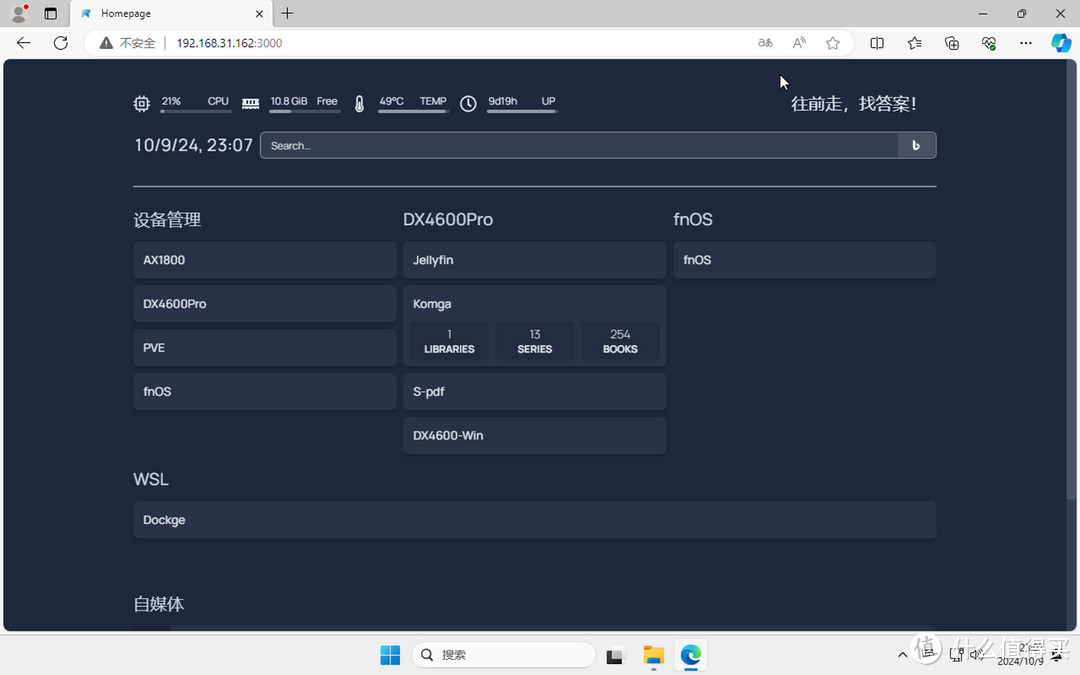
Task: Click the Bing search icon in the search bar
Action: tap(916, 145)
